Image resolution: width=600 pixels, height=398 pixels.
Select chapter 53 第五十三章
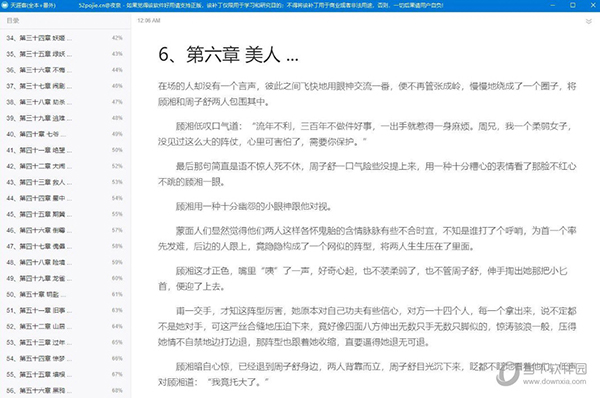[x=65, y=343]
